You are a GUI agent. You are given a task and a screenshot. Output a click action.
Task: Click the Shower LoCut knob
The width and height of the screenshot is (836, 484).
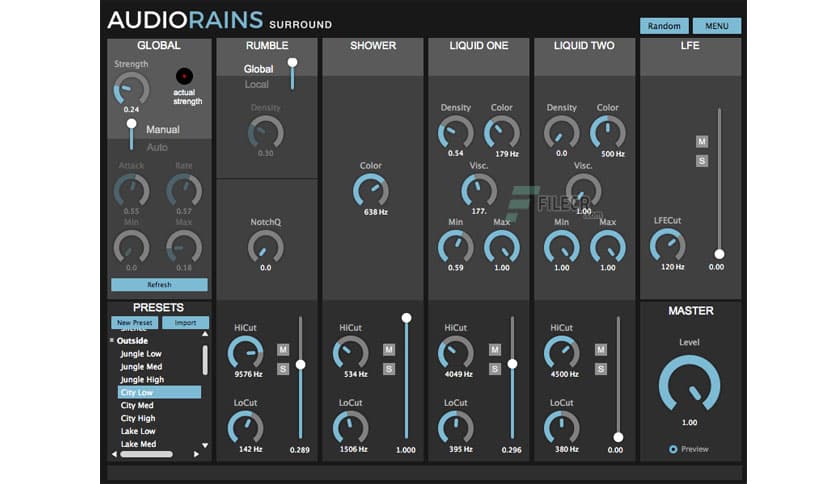(350, 428)
